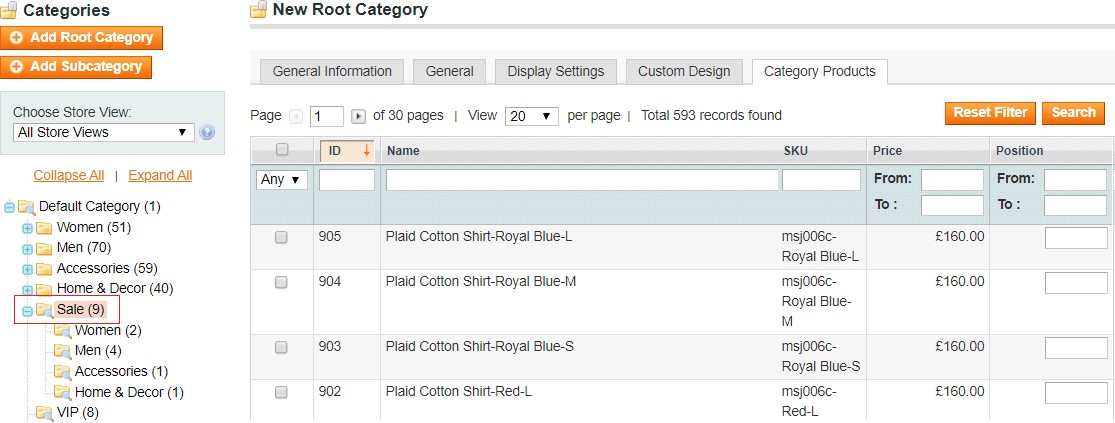Click the Home & Decor folder icon
Screen dimensions: 1115x423
44,289
